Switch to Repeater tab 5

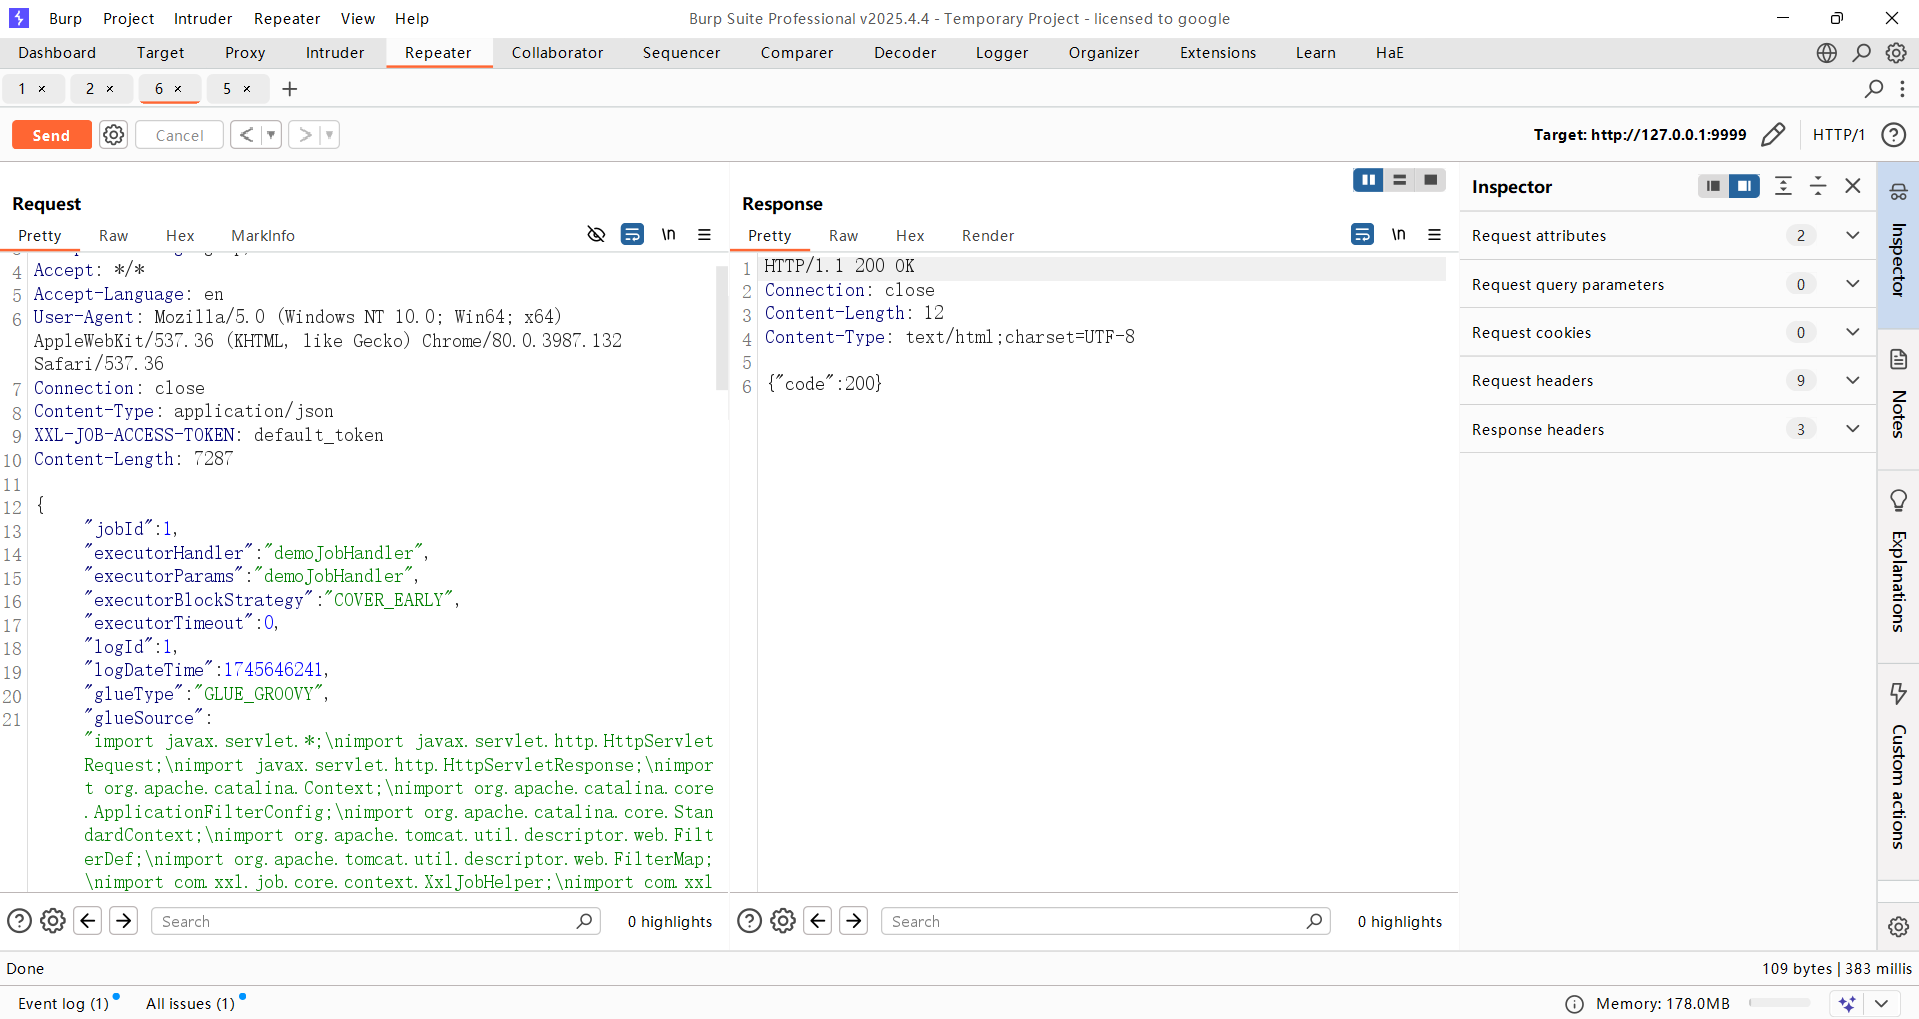(227, 89)
